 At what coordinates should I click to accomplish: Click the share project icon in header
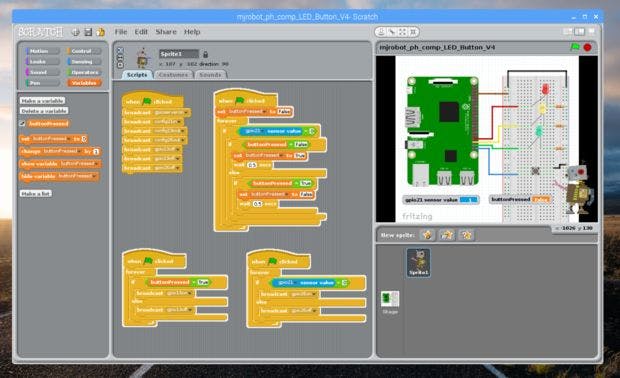(101, 32)
